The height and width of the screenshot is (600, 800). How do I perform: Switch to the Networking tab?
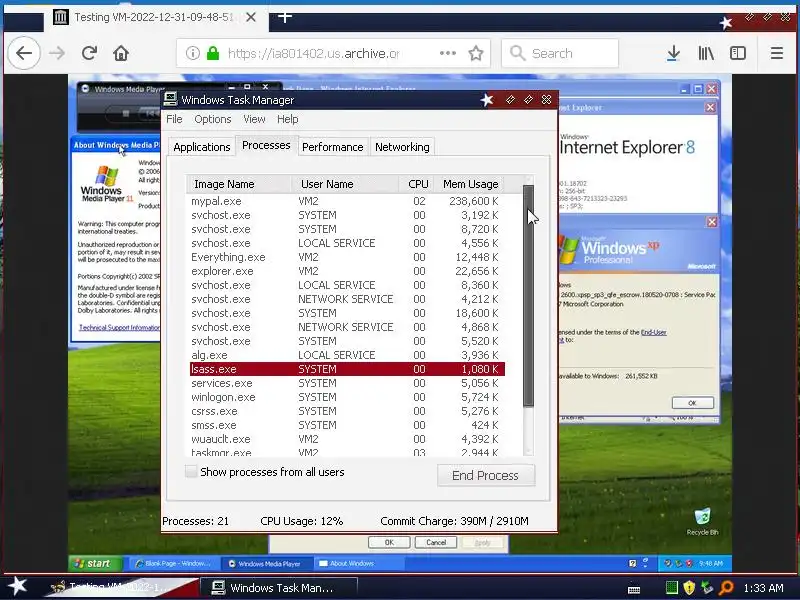pyautogui.click(x=402, y=147)
